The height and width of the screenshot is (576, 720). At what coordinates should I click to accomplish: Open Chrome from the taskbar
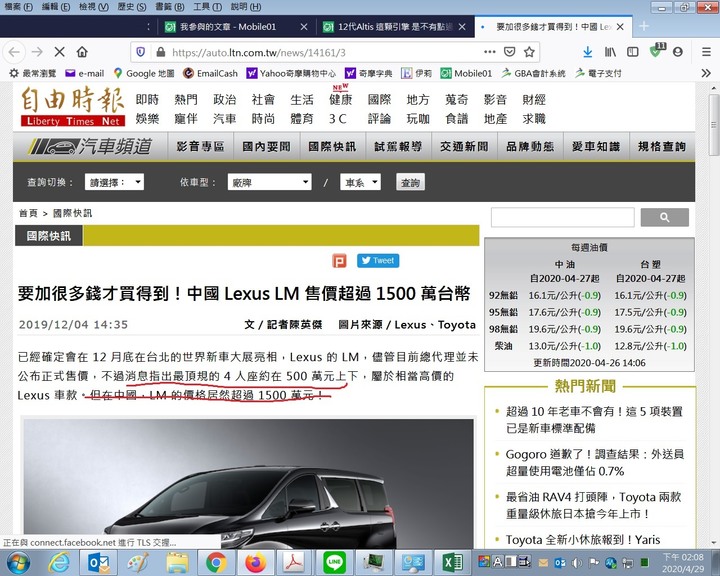216,563
